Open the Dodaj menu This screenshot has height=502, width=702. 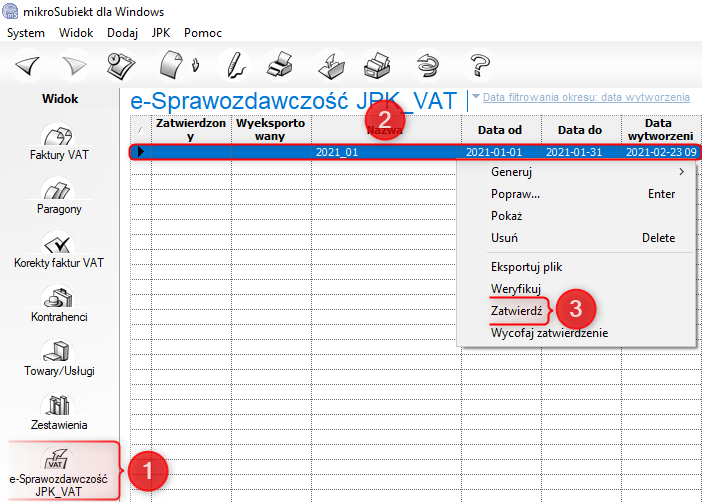(x=122, y=33)
